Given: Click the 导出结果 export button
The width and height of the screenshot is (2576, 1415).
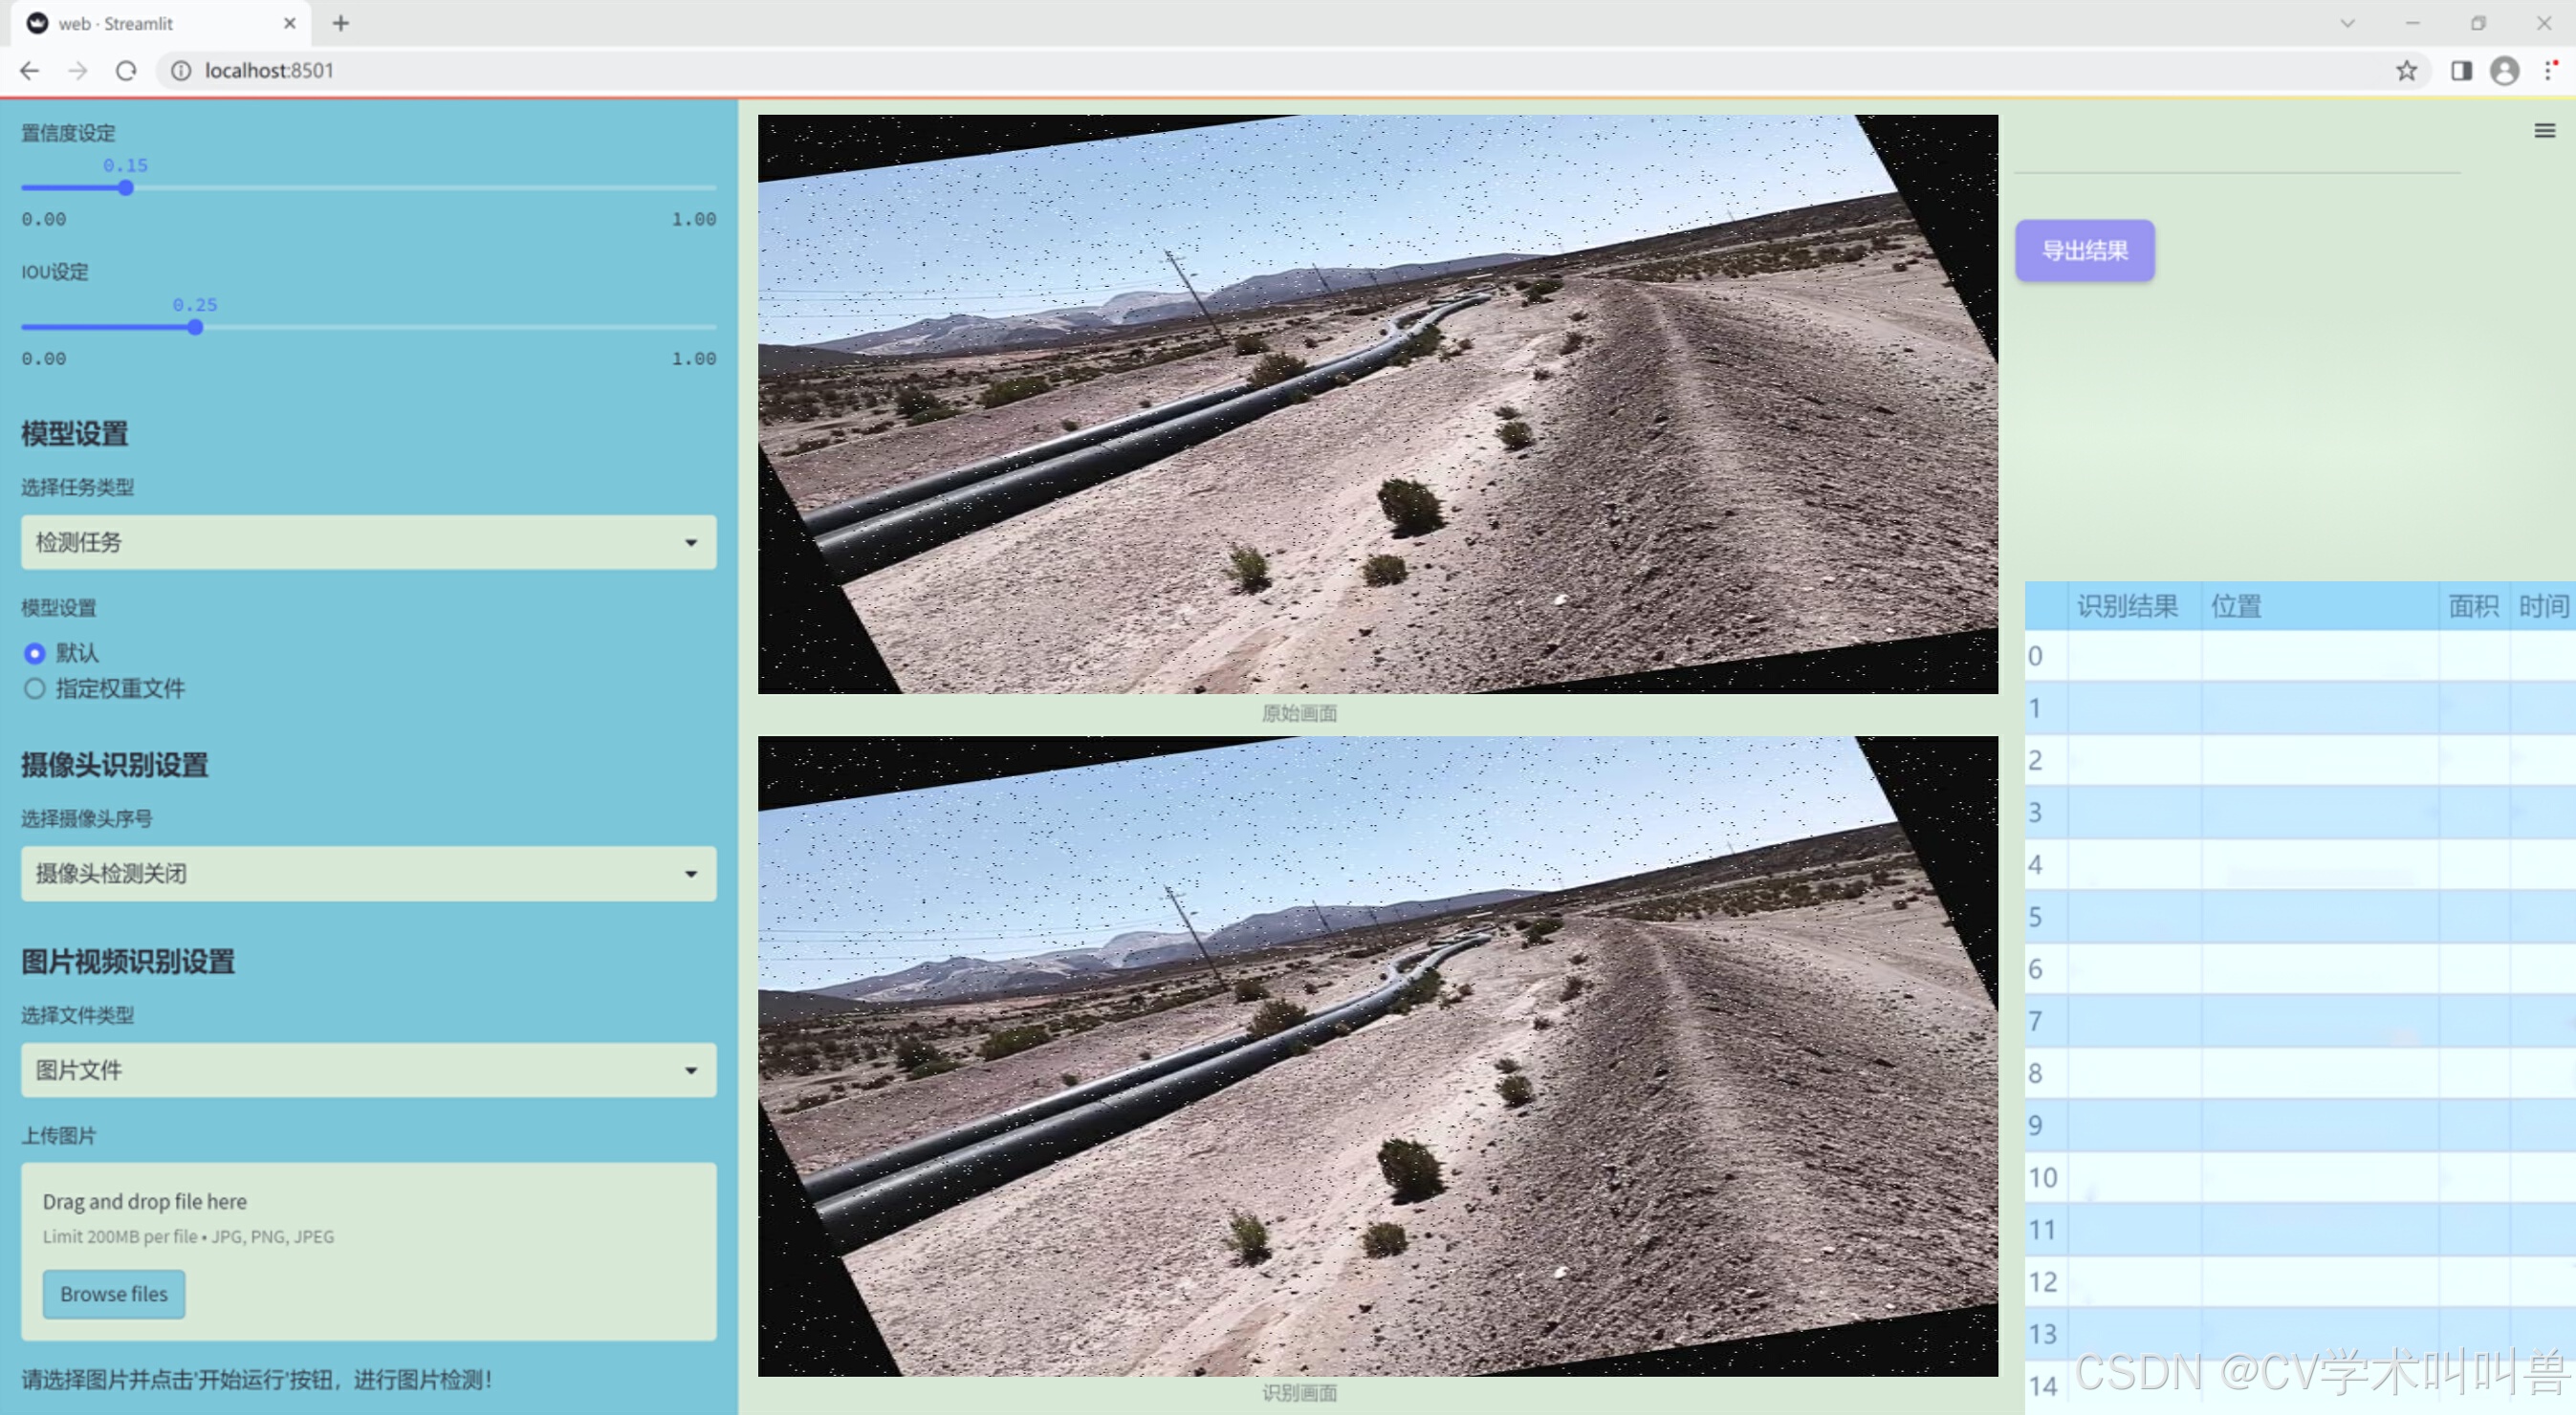Looking at the screenshot, I should point(2084,251).
